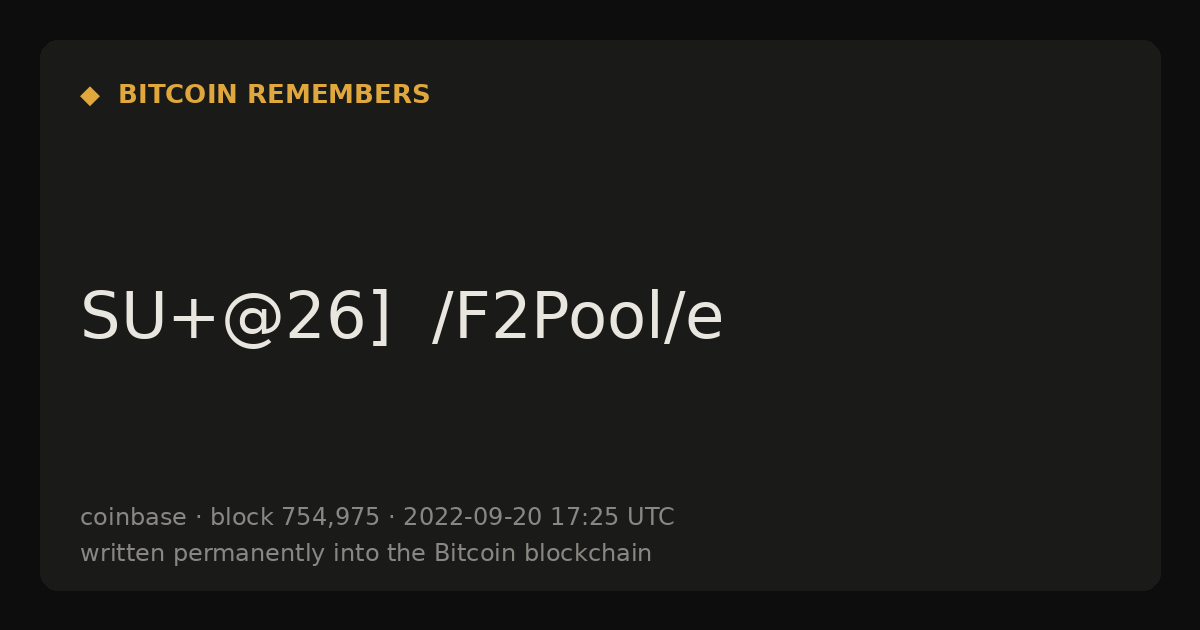Click the block number 754,975

click(x=330, y=518)
